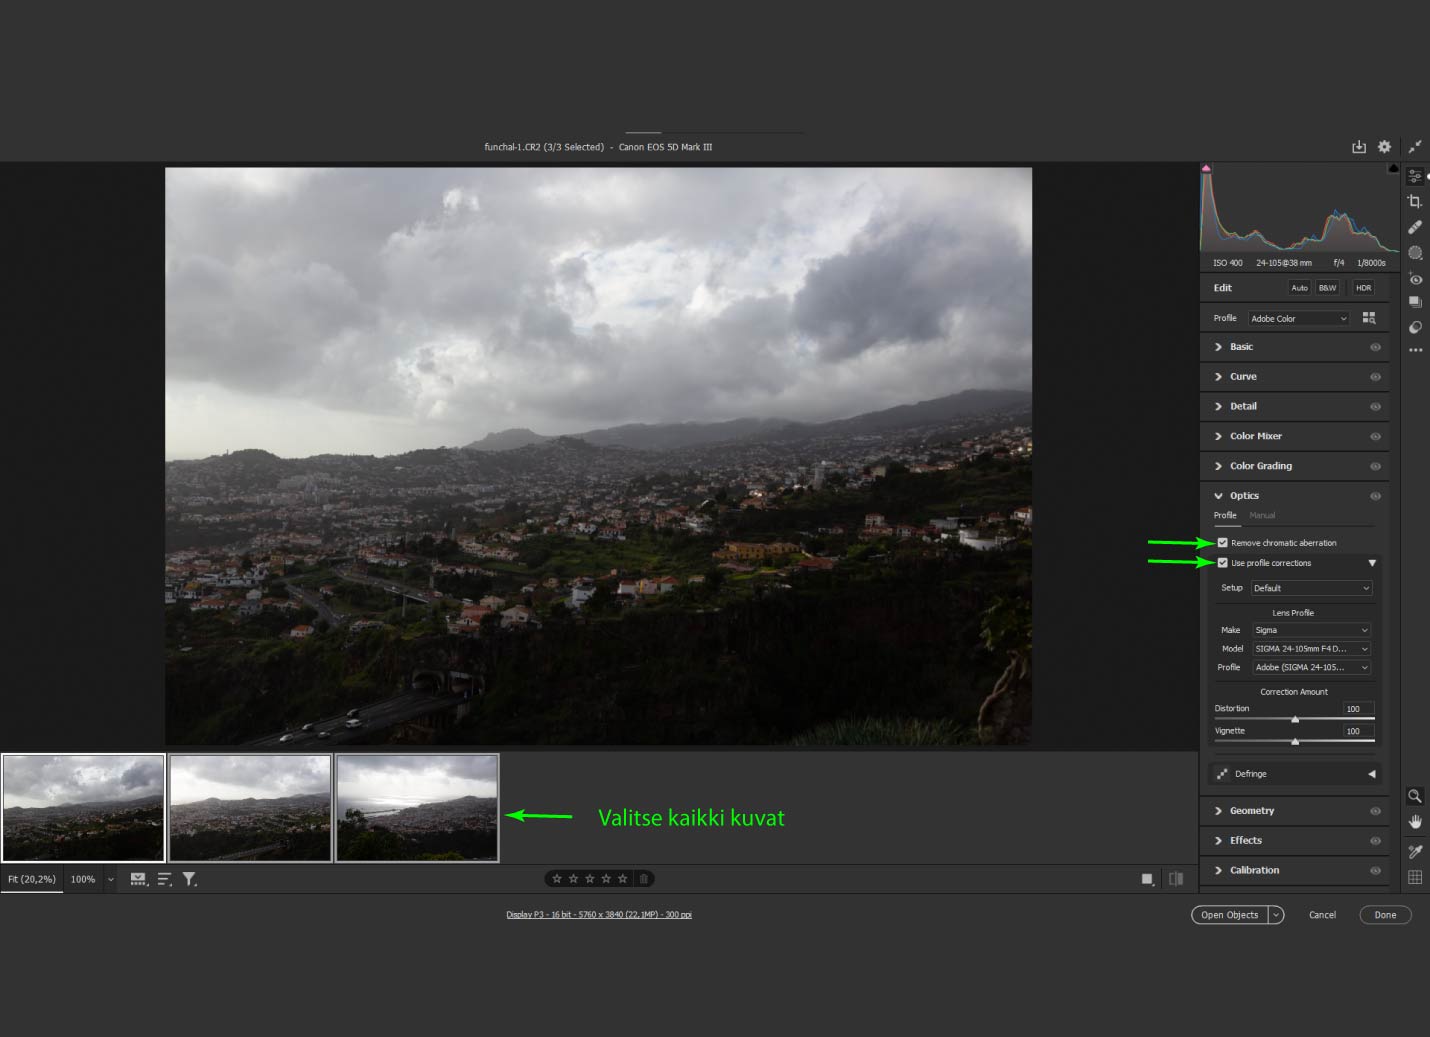Select the third filmstrip thumbnail

pyautogui.click(x=417, y=808)
